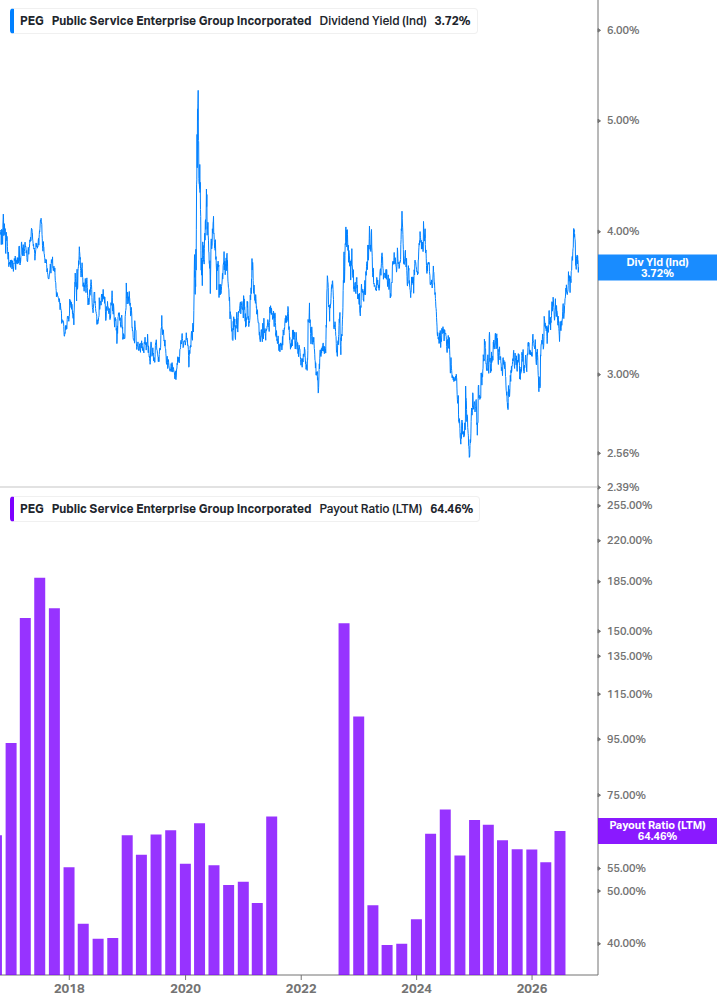Viewport: 717px width, 1005px height.
Task: Select the purple color marker in Payout Ratio legend
Action: point(12,509)
